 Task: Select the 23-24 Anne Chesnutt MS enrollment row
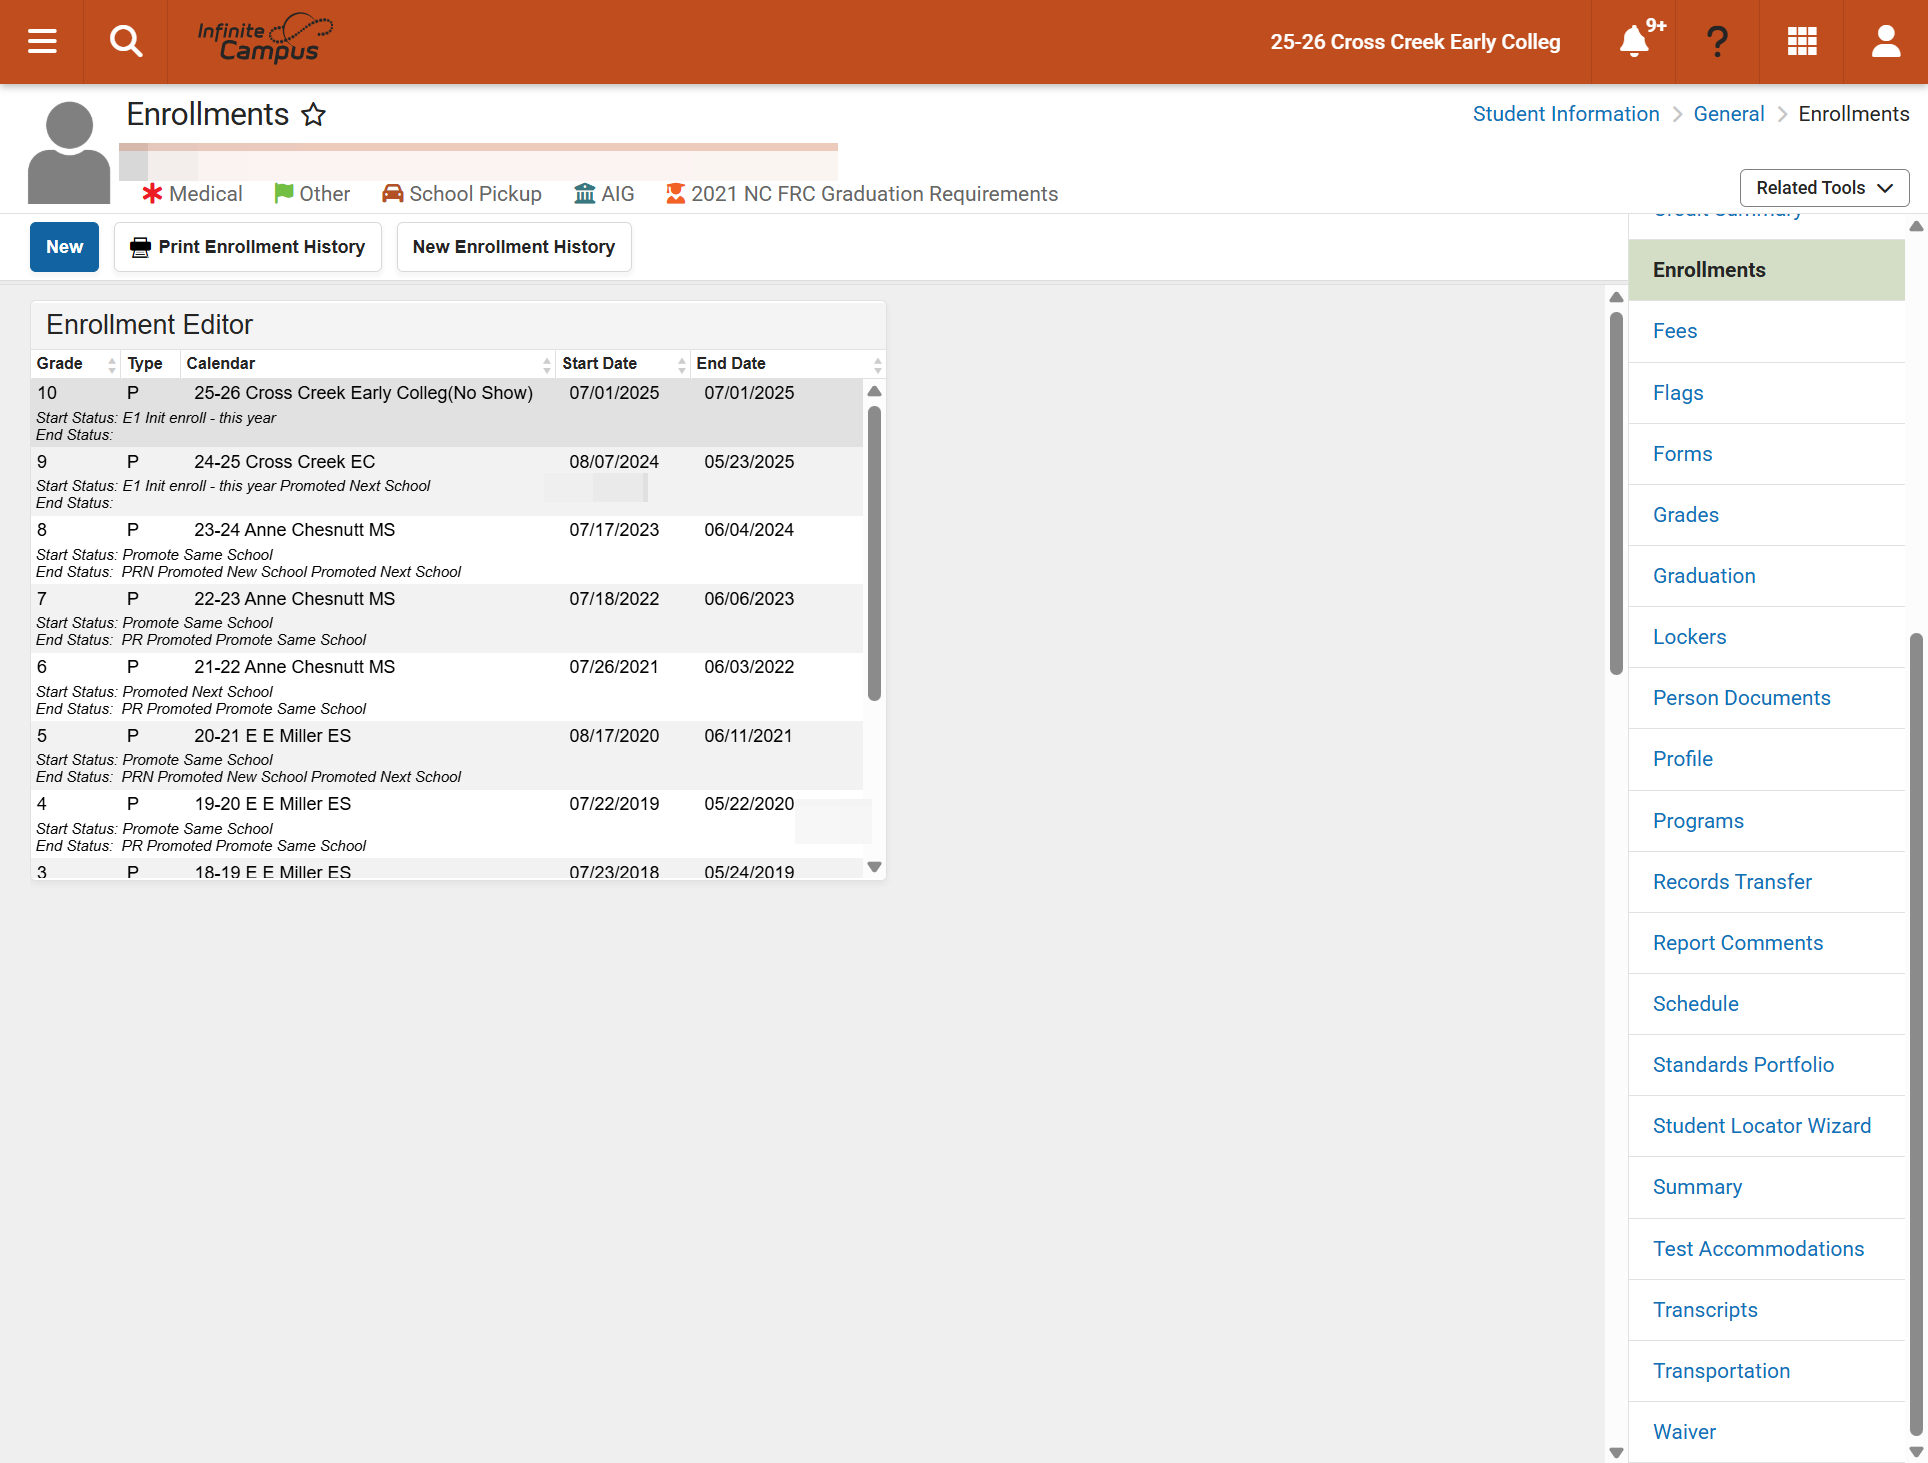(447, 550)
